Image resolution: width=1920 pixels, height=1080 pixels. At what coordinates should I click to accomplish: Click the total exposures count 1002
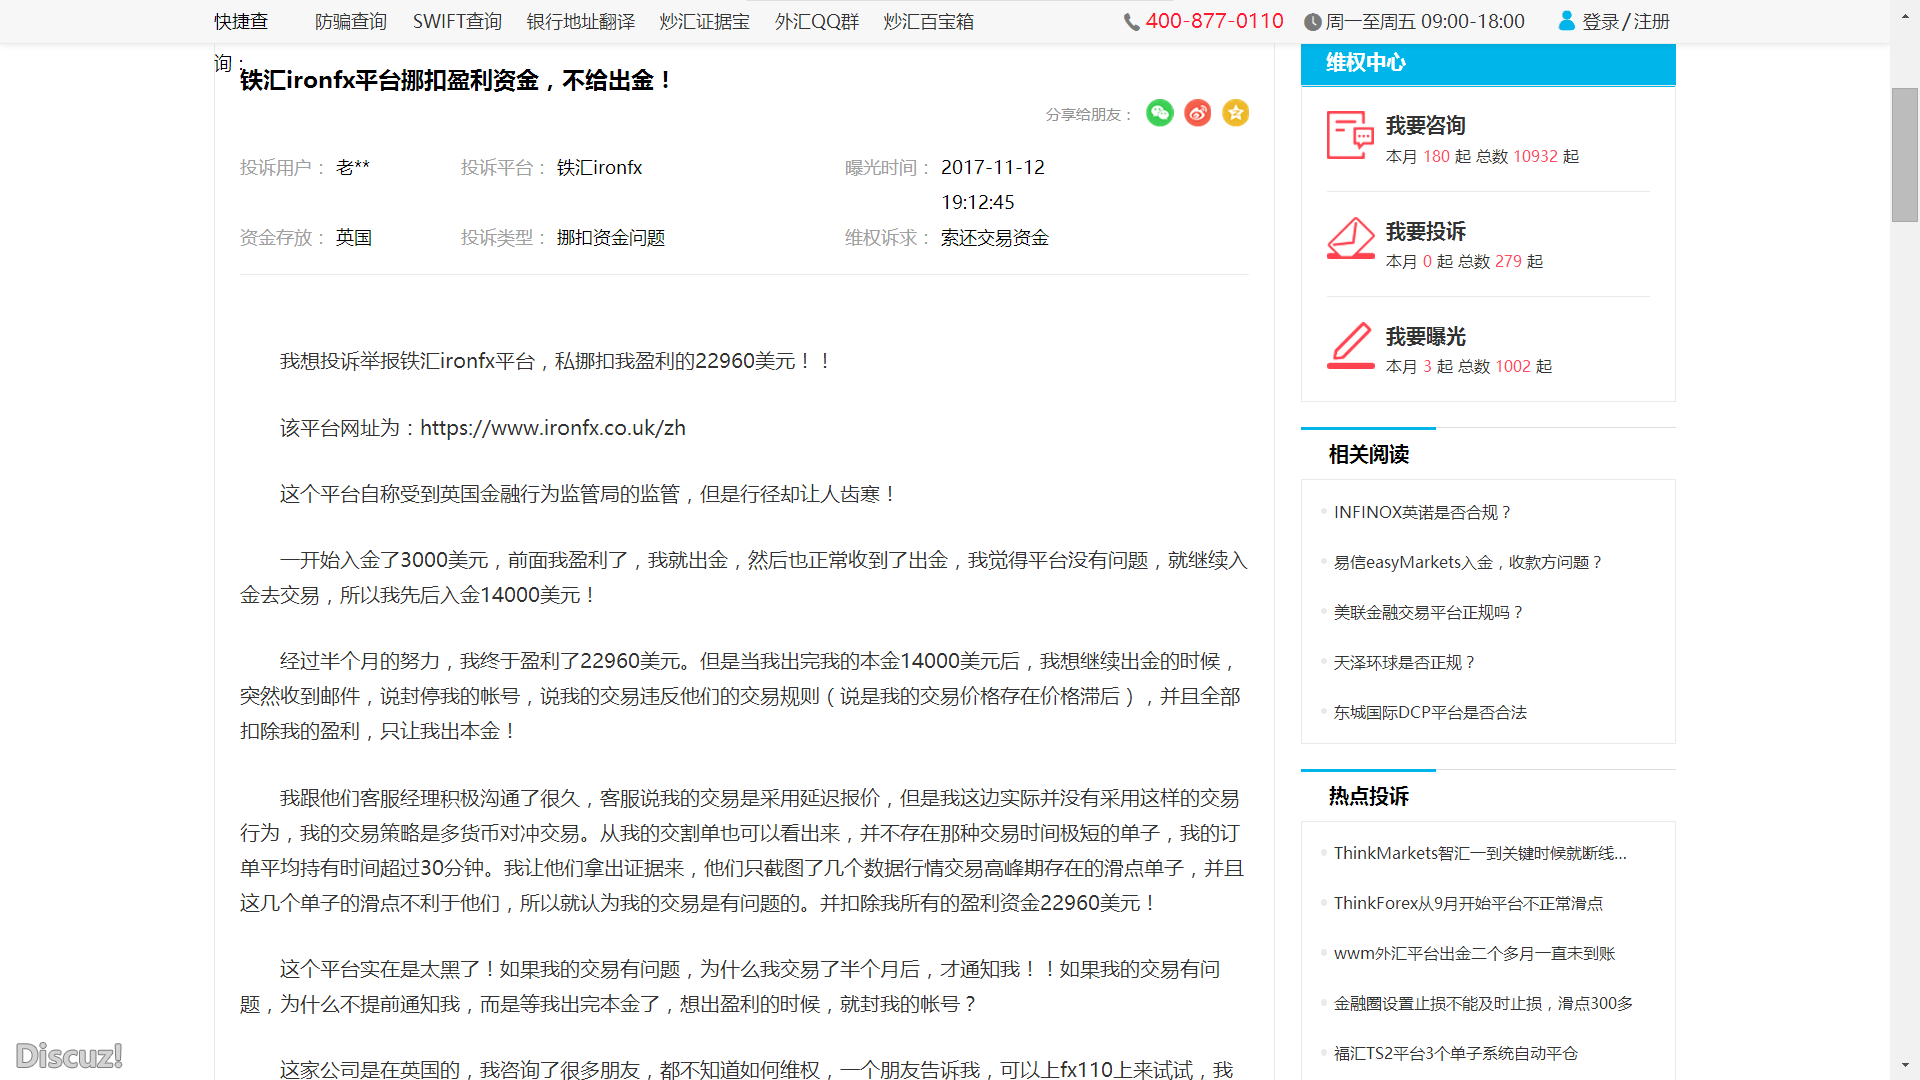1513,367
